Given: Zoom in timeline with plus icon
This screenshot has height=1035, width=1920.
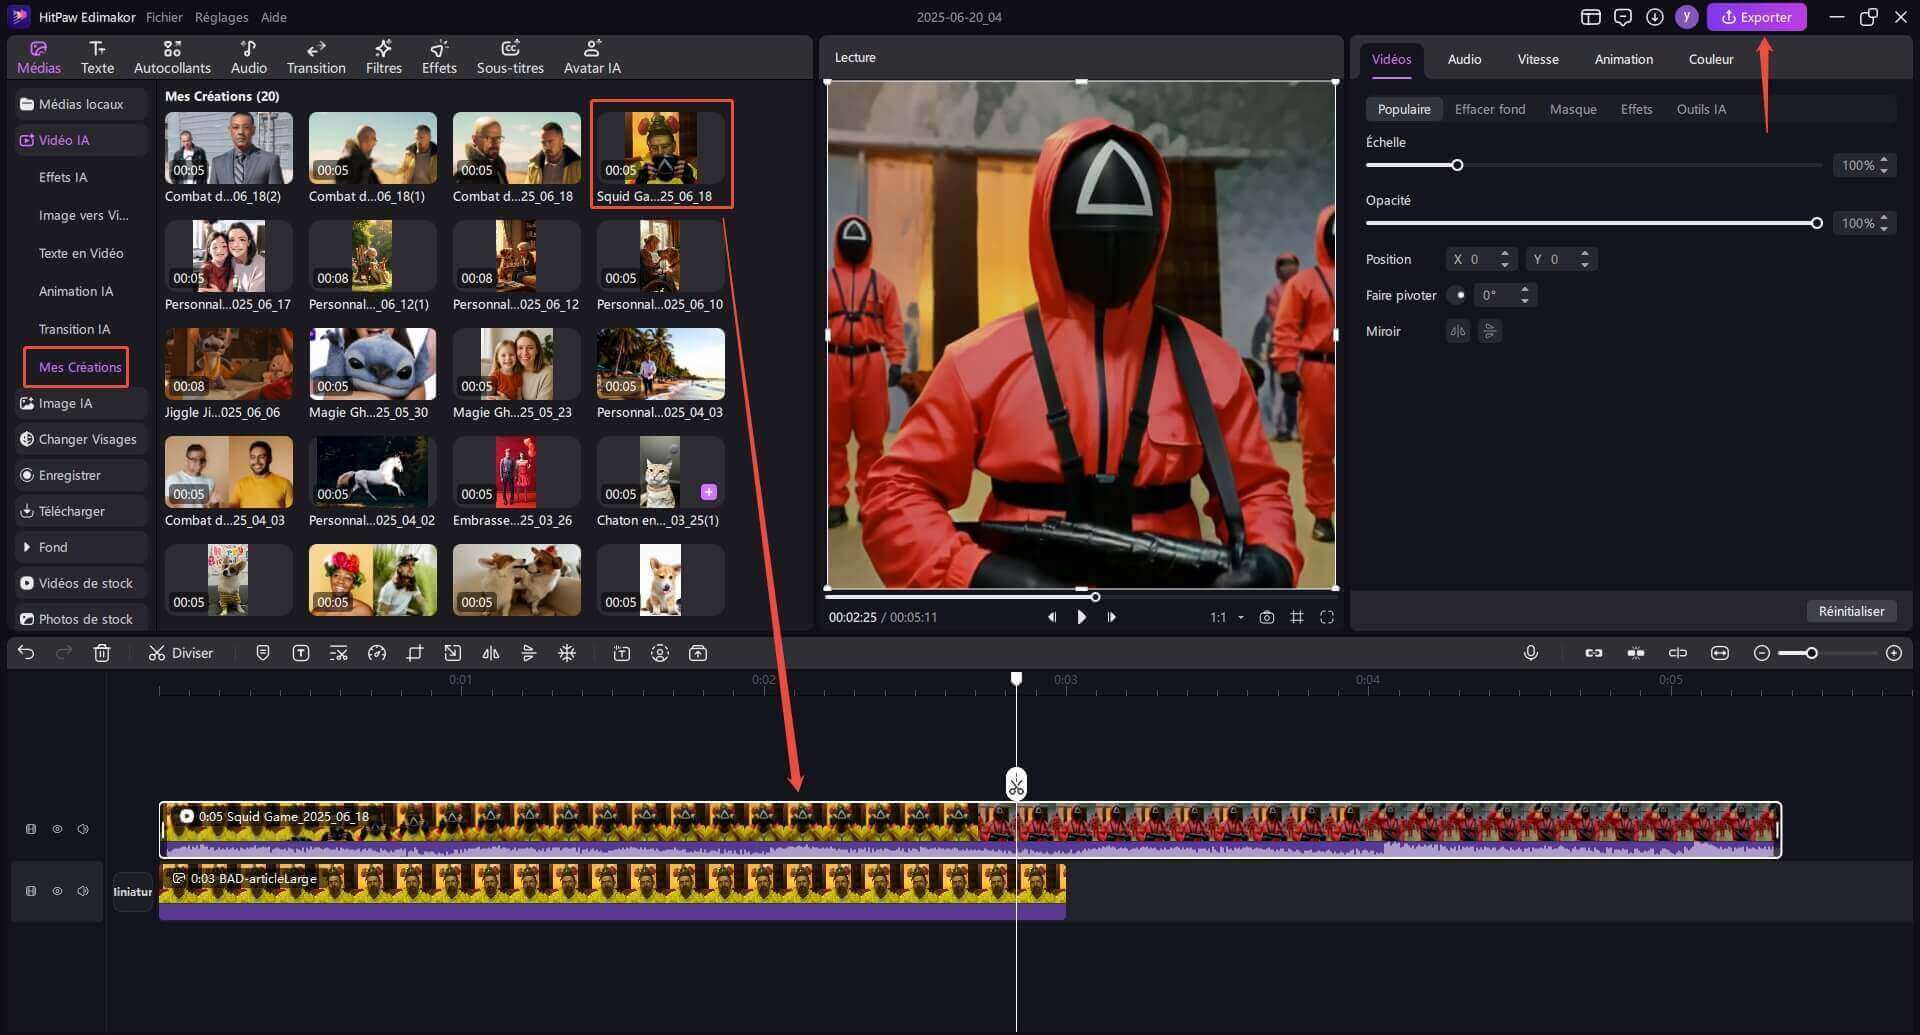Looking at the screenshot, I should point(1894,653).
